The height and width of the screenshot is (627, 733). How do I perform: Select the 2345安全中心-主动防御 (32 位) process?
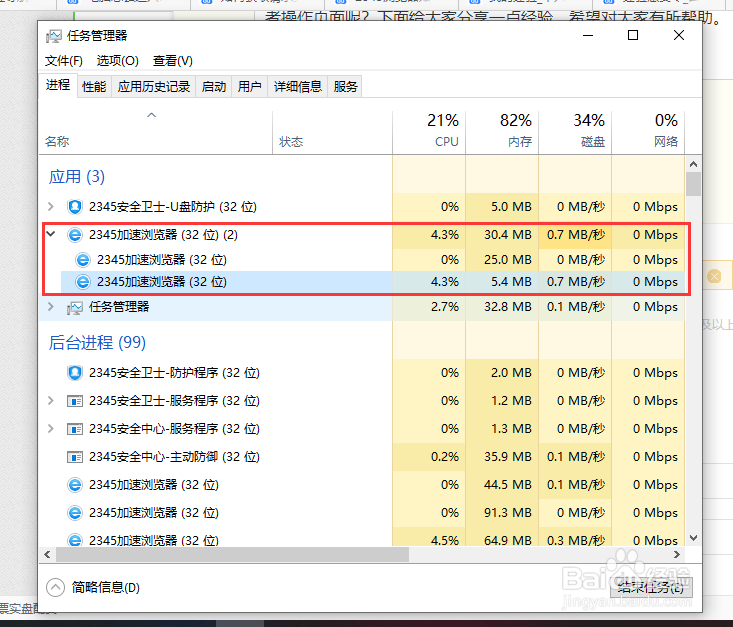[x=174, y=457]
